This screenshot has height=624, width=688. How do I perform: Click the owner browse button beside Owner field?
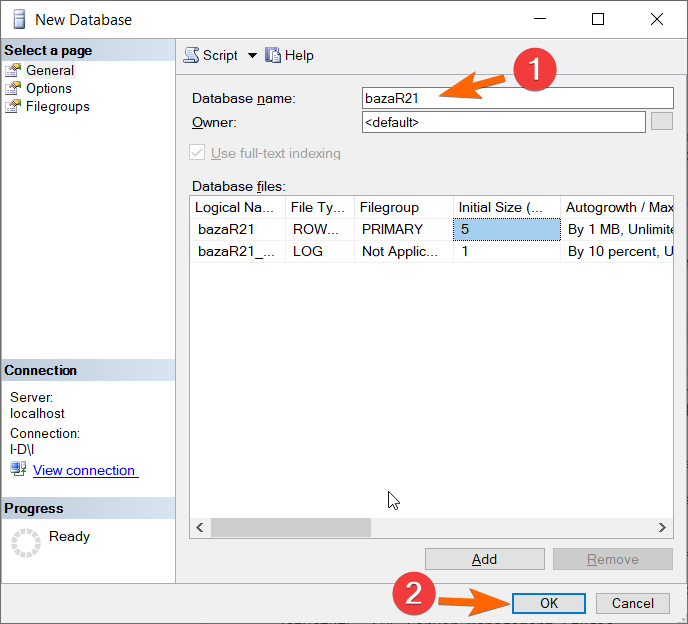click(x=662, y=122)
